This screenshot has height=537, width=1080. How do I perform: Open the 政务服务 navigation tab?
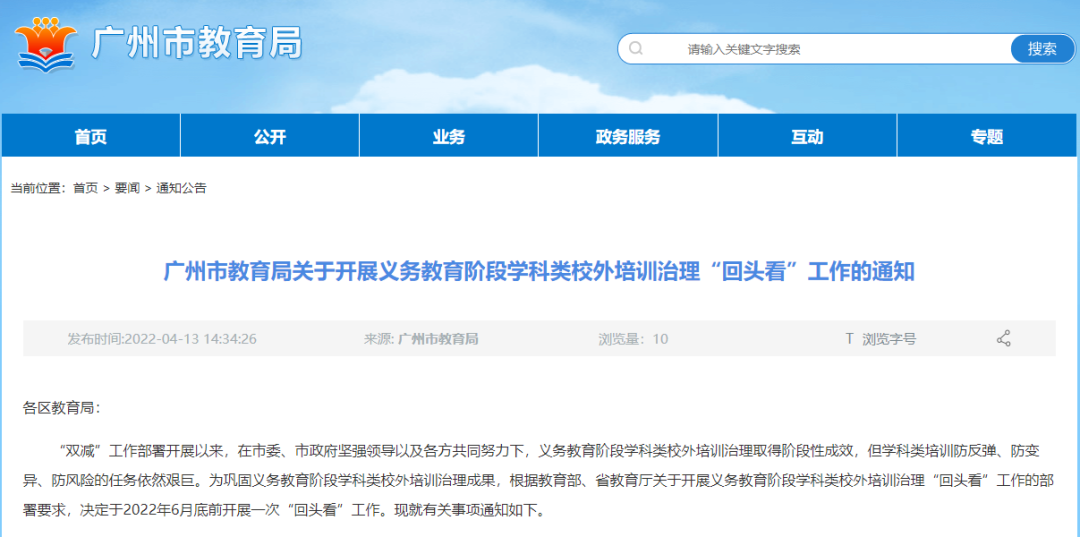(x=627, y=136)
